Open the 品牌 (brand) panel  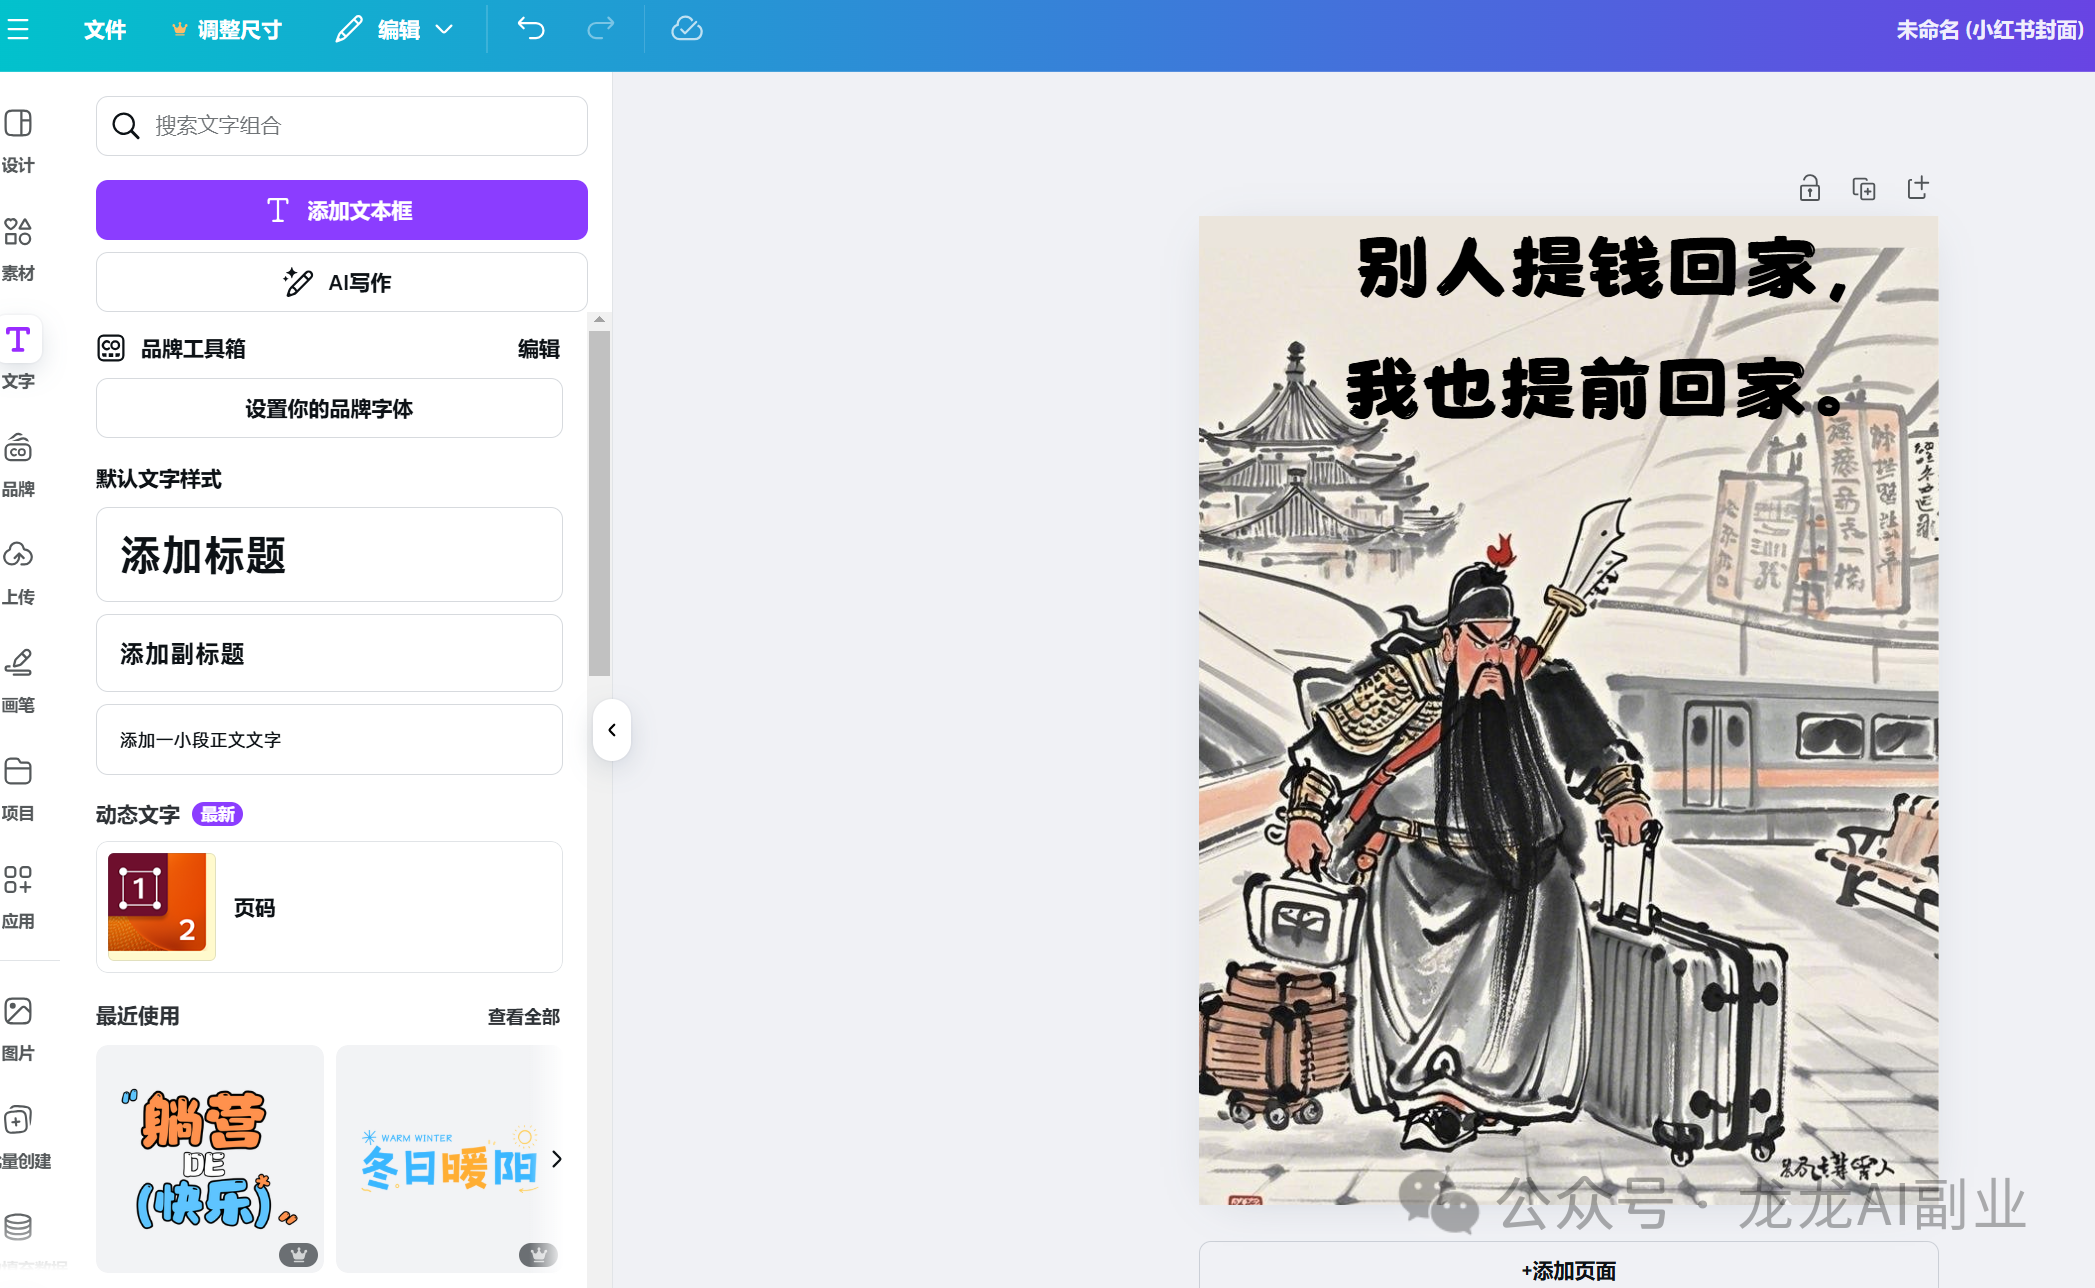[19, 462]
